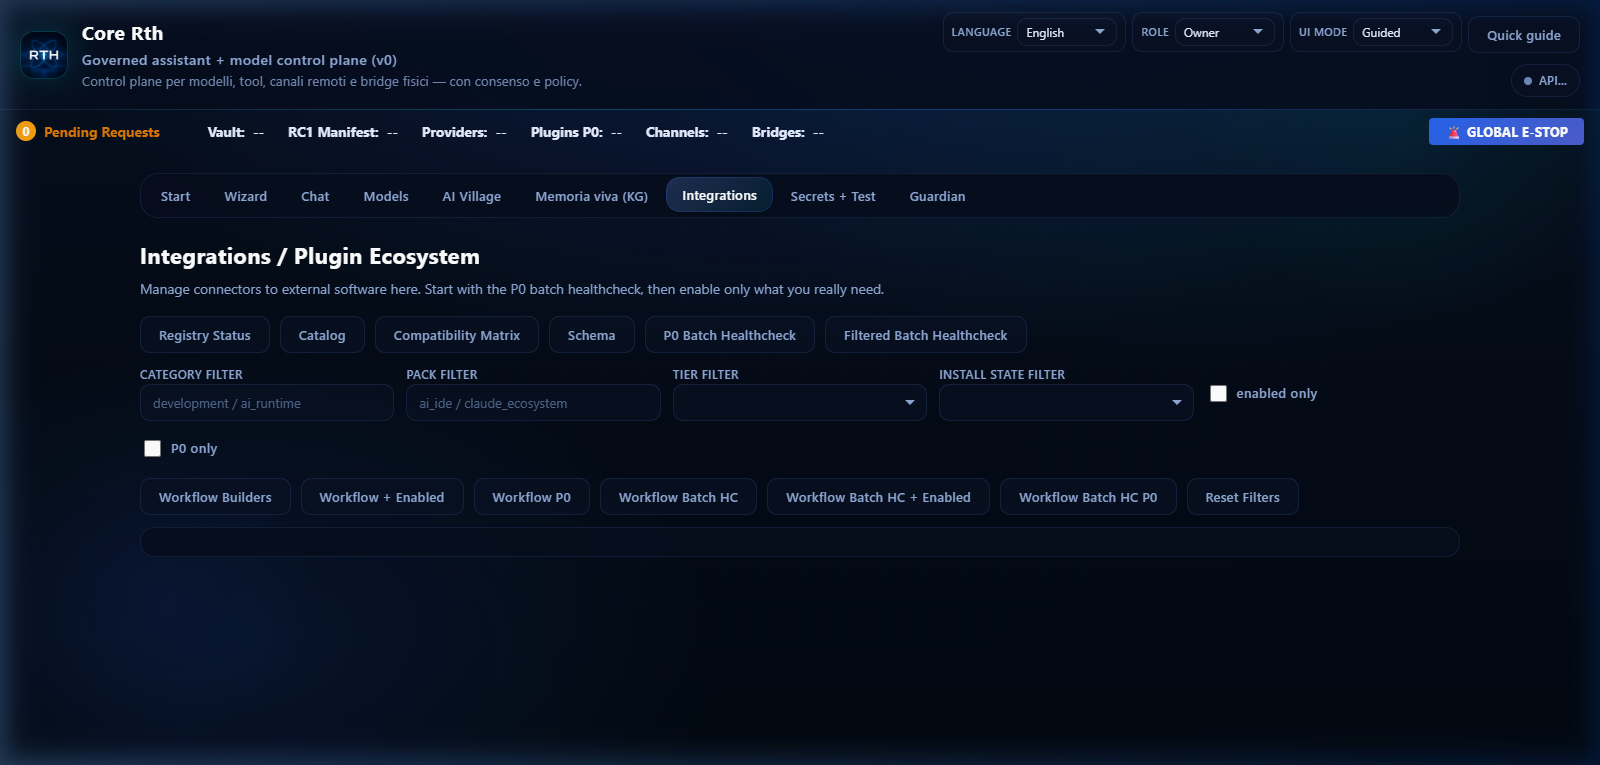Reset Filters
Image resolution: width=1600 pixels, height=765 pixels.
[1242, 497]
